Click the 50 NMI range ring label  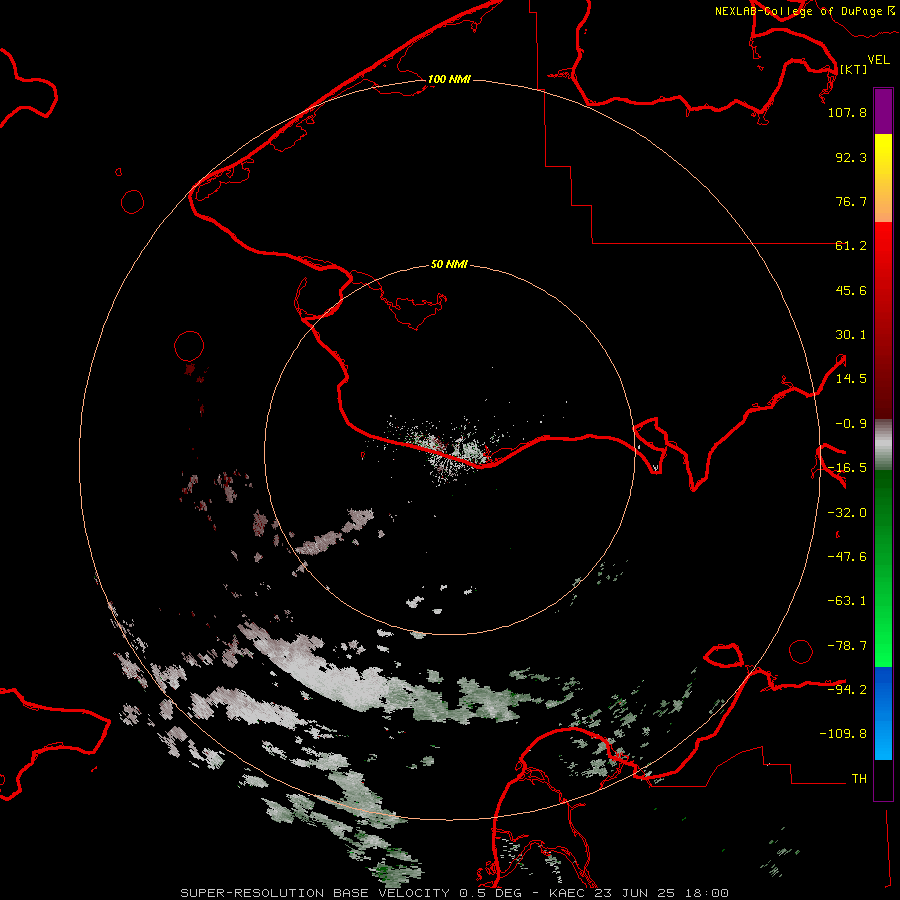coord(449,264)
